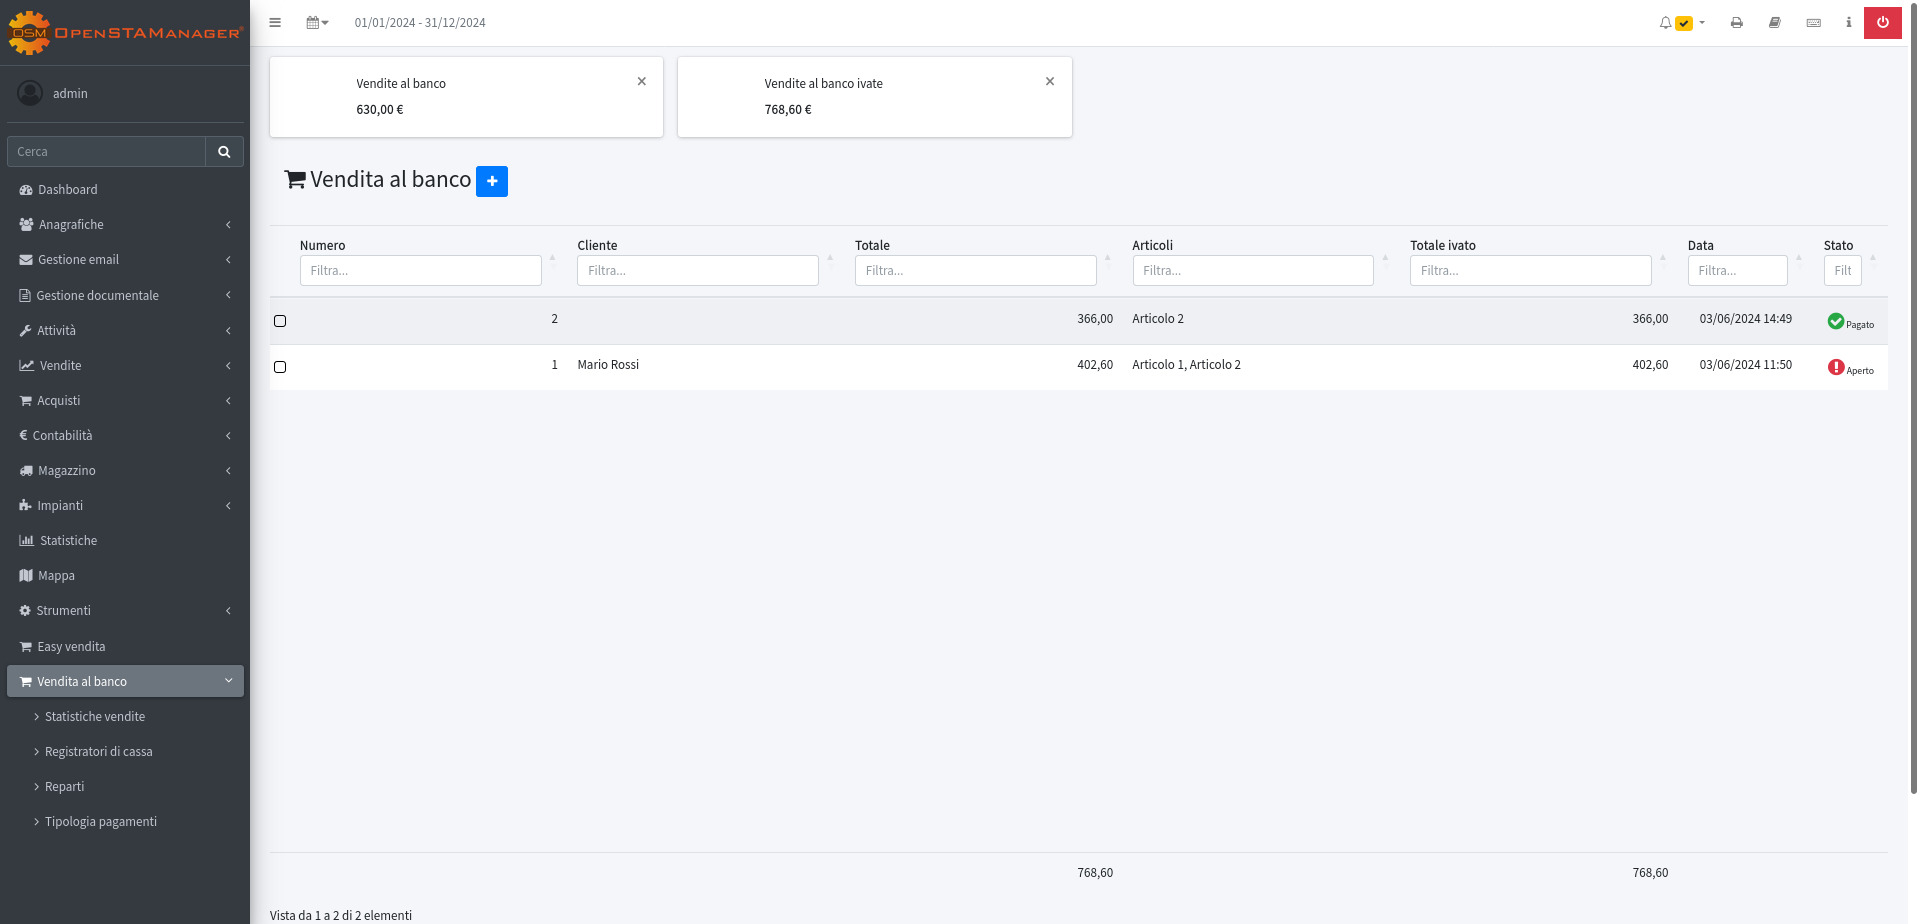1920x924 pixels.
Task: Click the green Pagato status icon
Action: 1835,321
